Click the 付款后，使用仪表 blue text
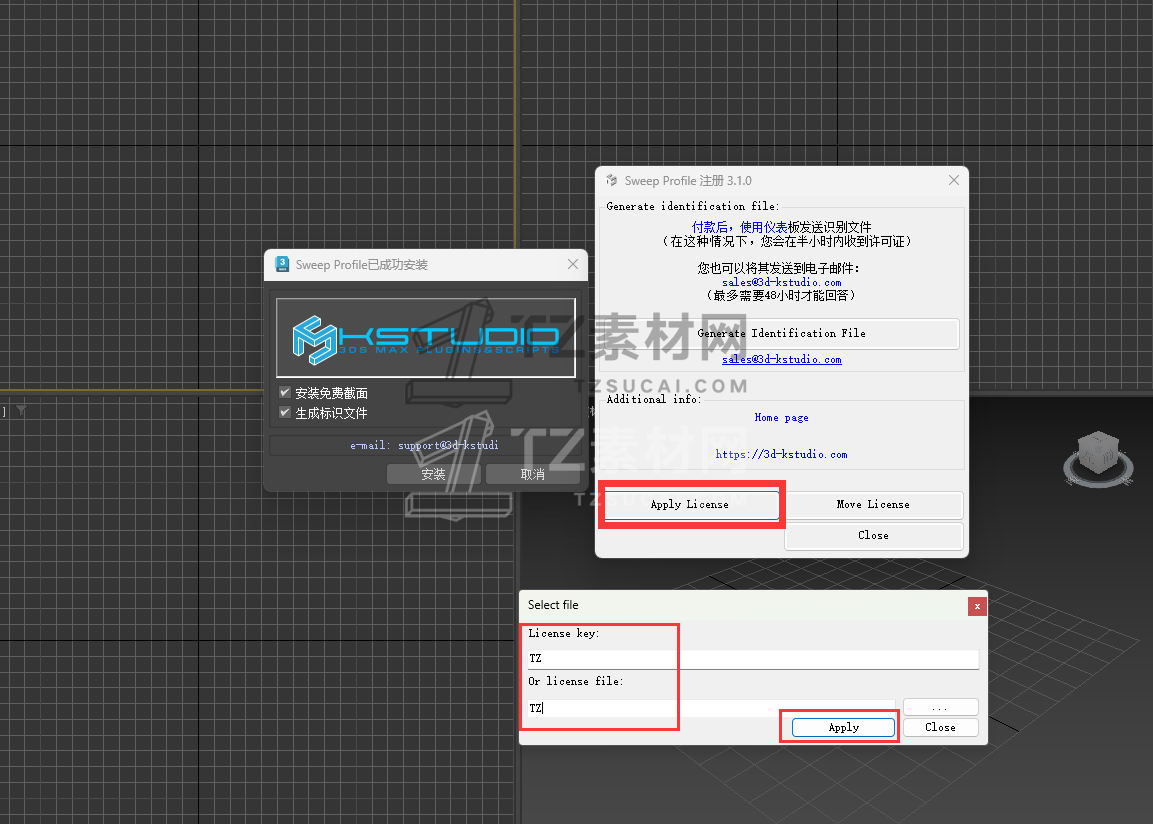Viewport: 1153px width, 824px height. click(x=739, y=227)
